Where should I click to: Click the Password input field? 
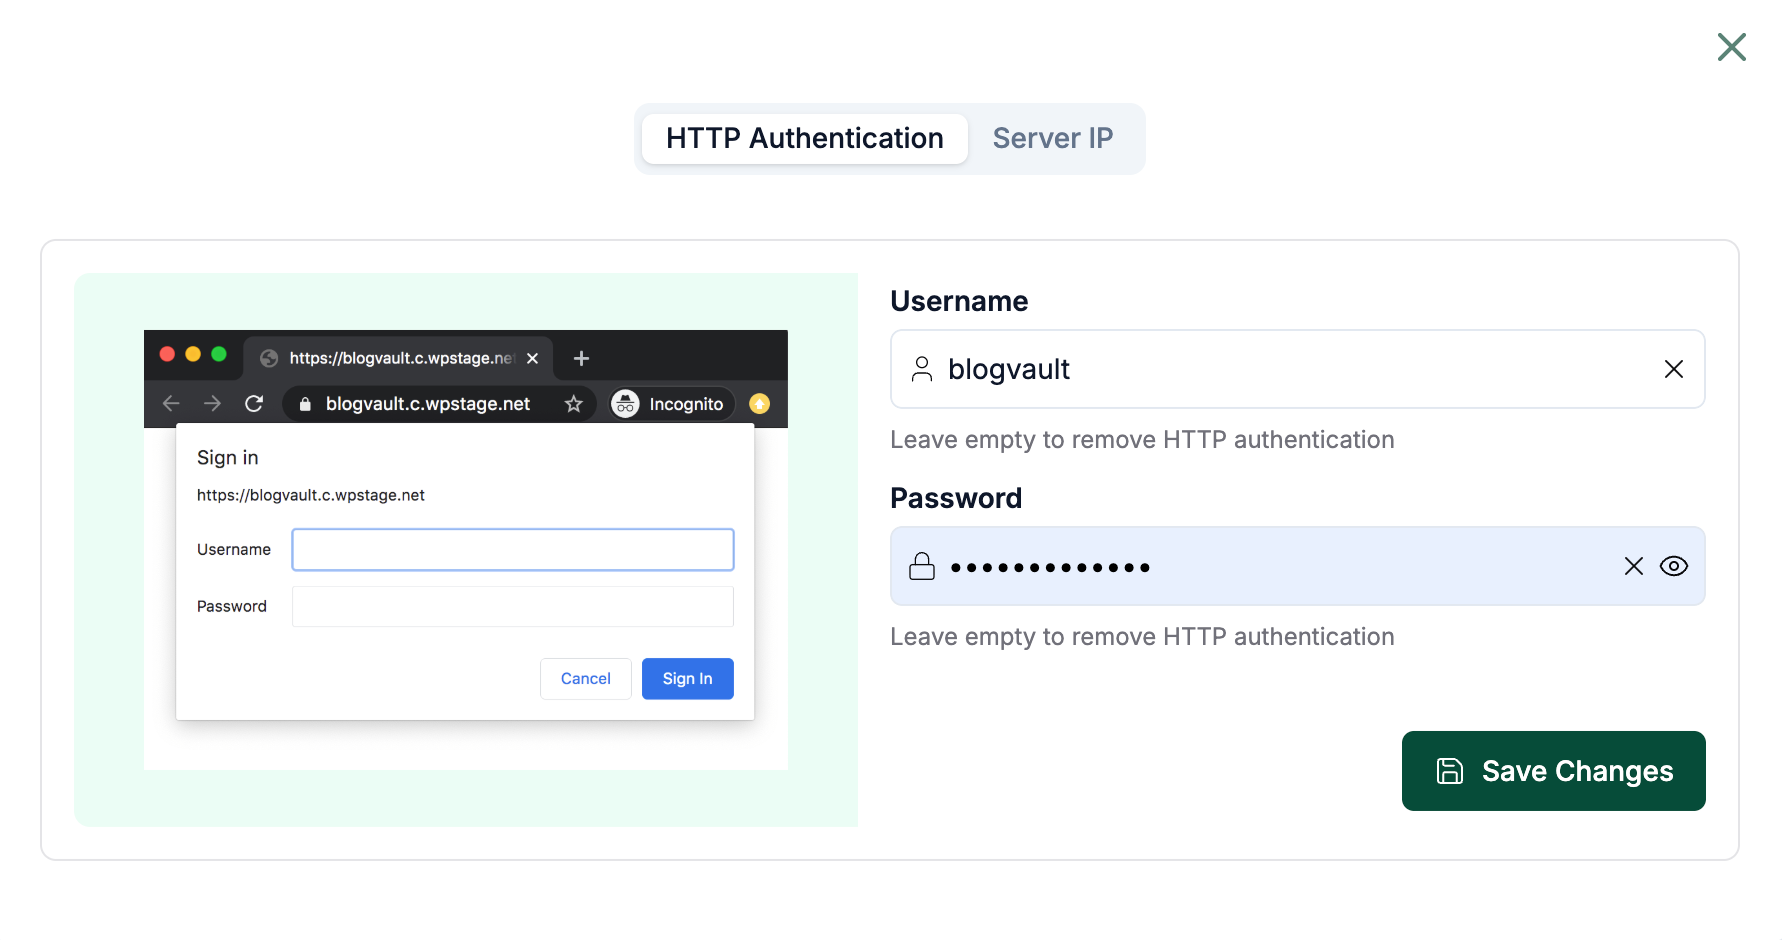tap(1297, 566)
